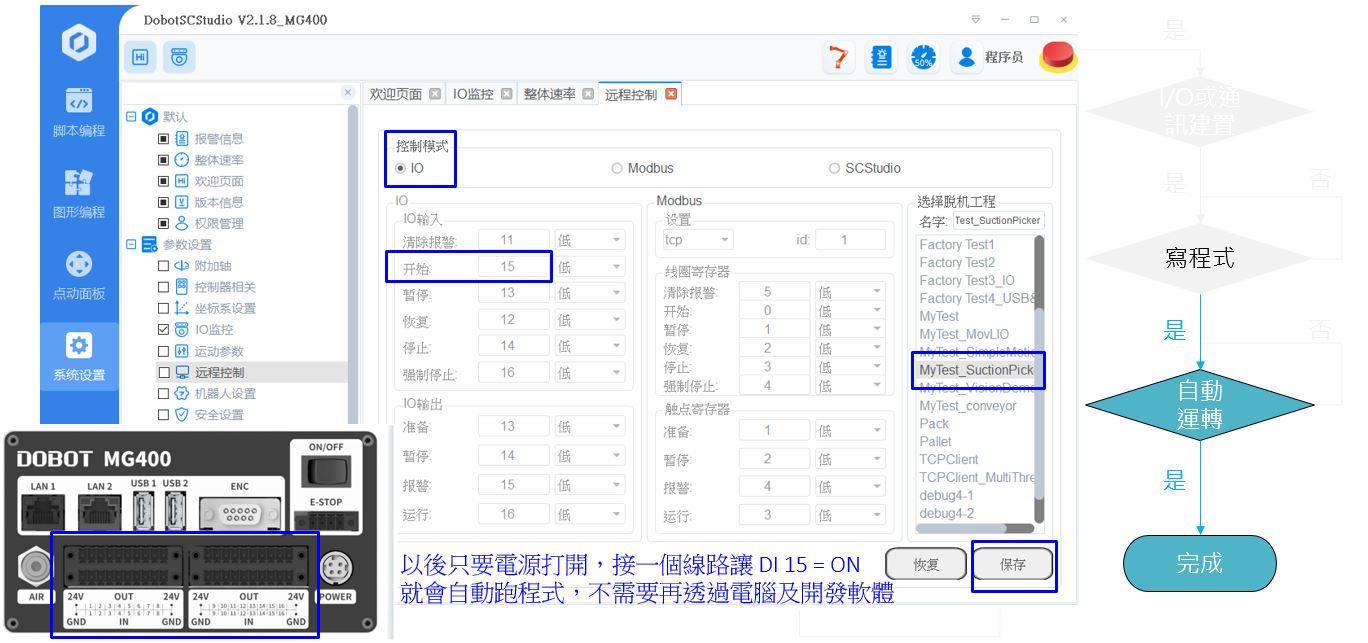This screenshot has width=1368, height=643.
Task: Click the 机器人设置 robot icon in tree
Action: (x=181, y=393)
